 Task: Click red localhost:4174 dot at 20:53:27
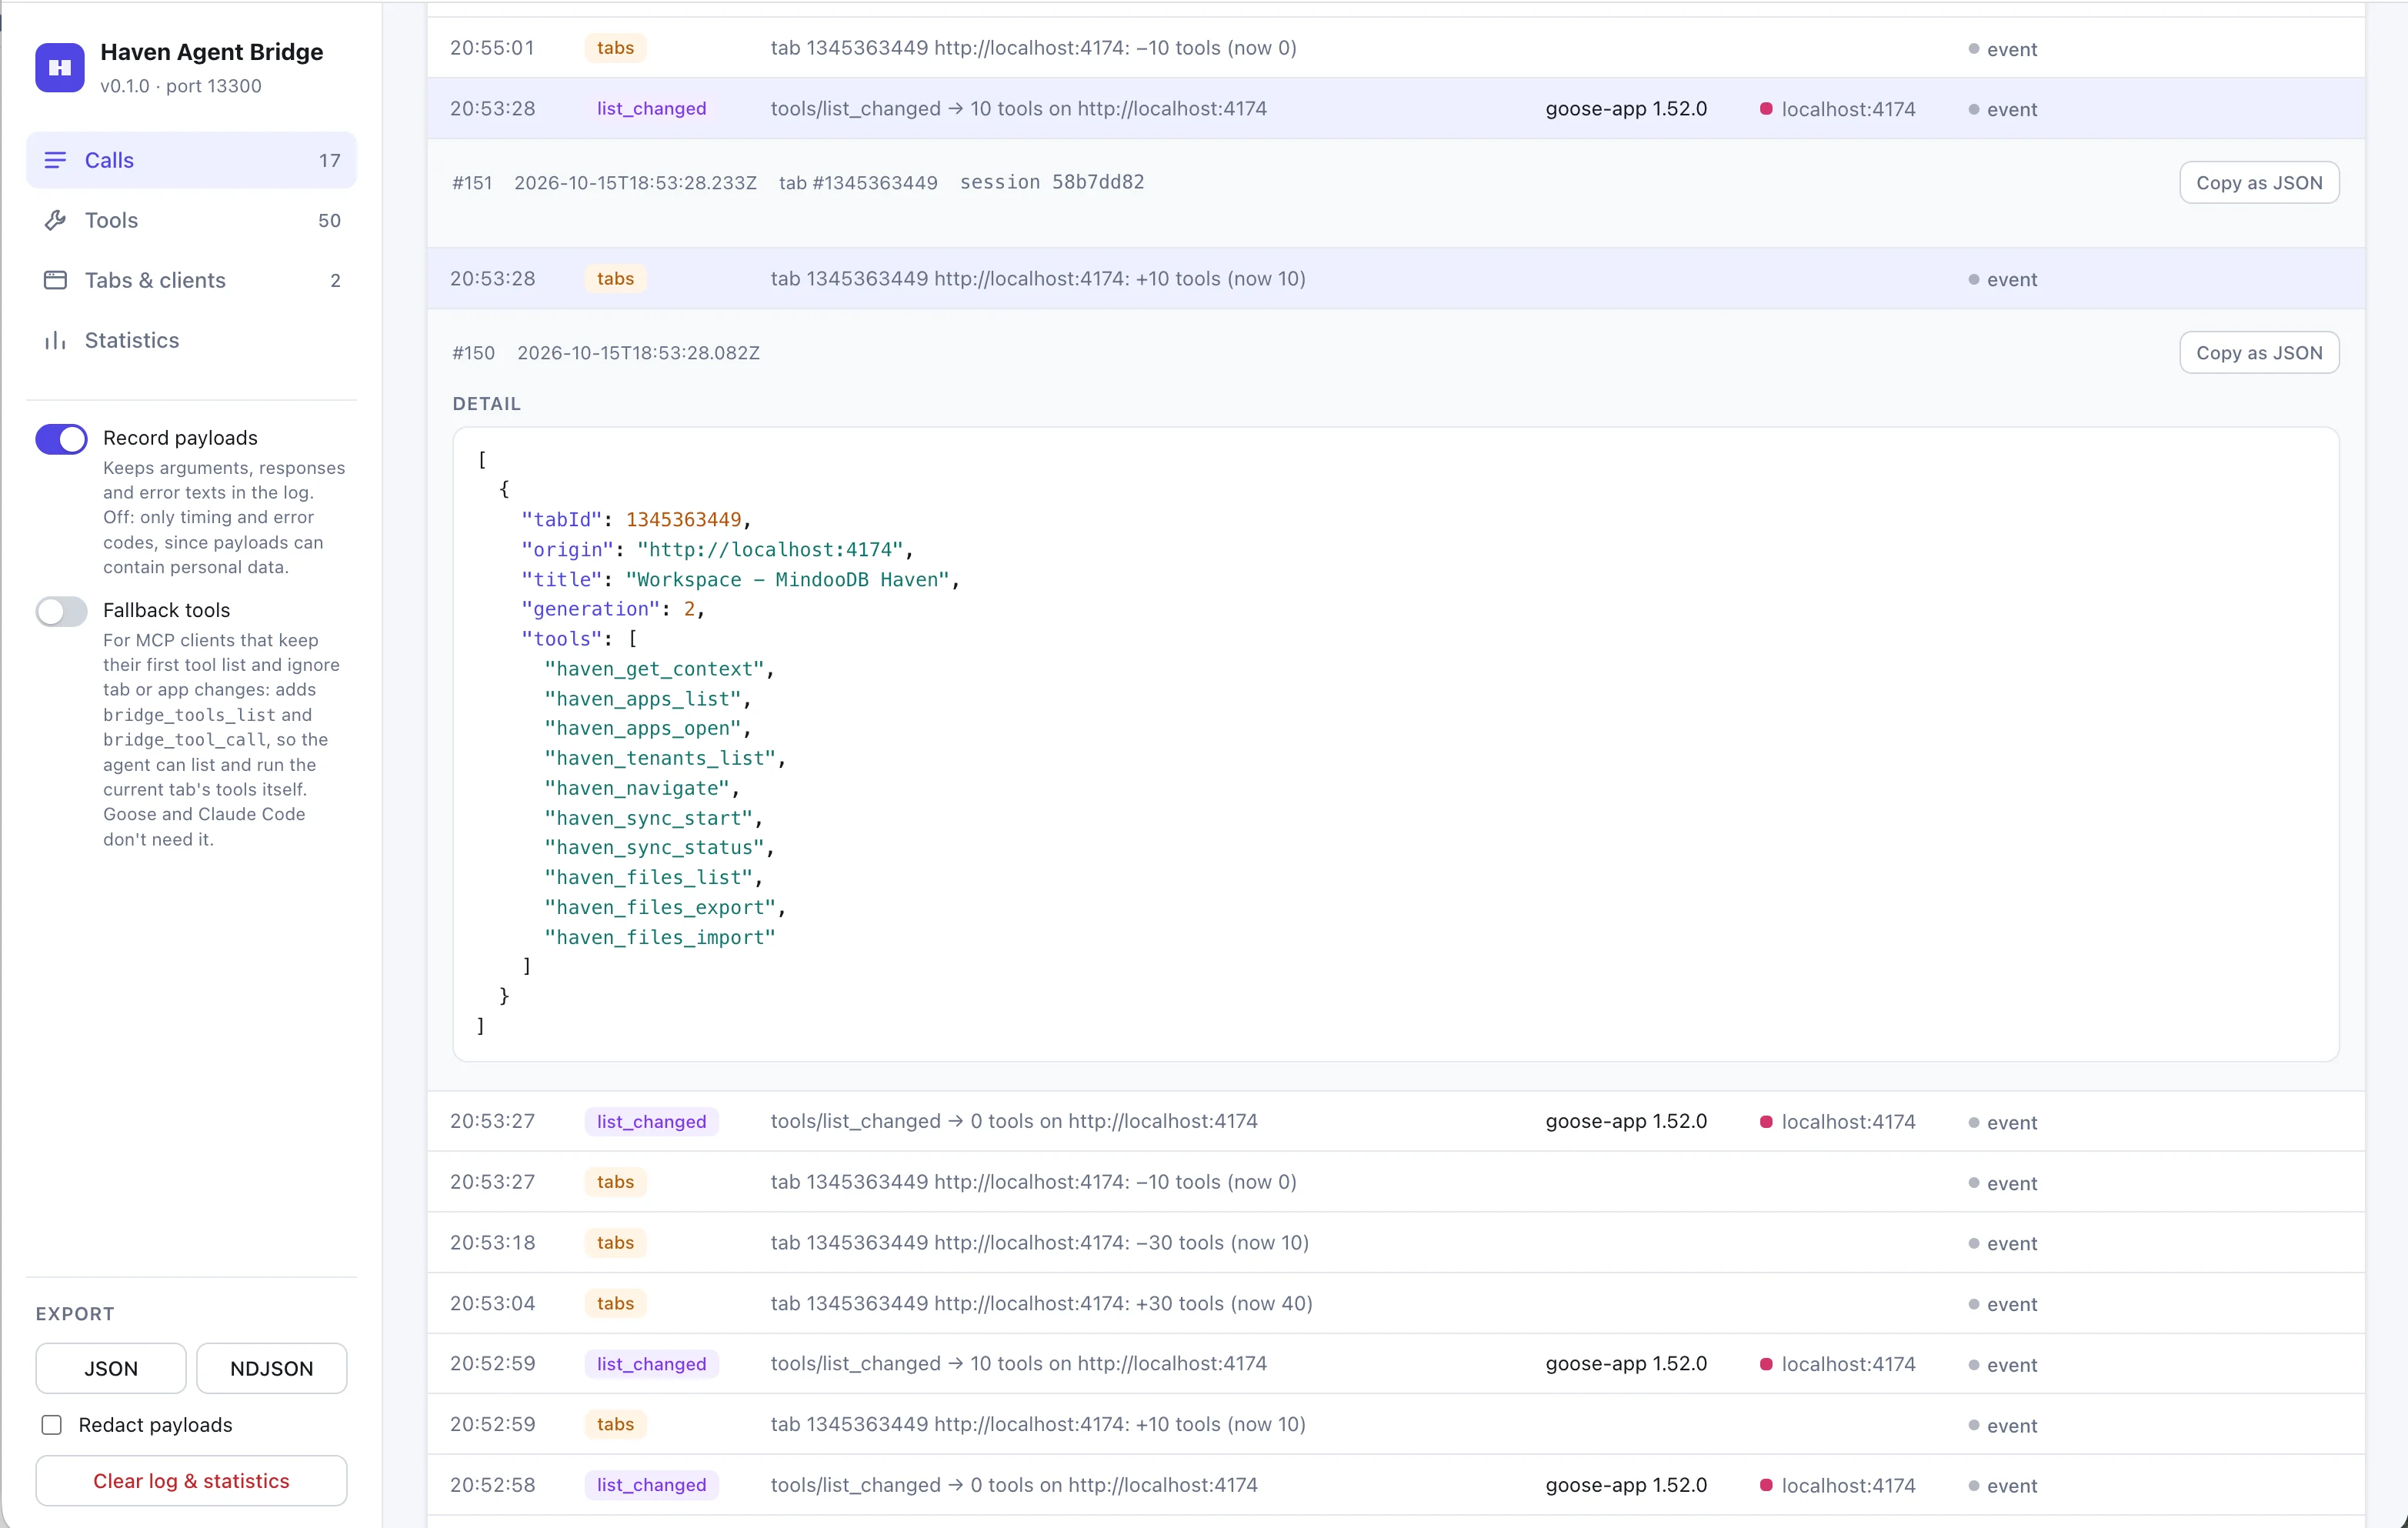(x=1766, y=1122)
